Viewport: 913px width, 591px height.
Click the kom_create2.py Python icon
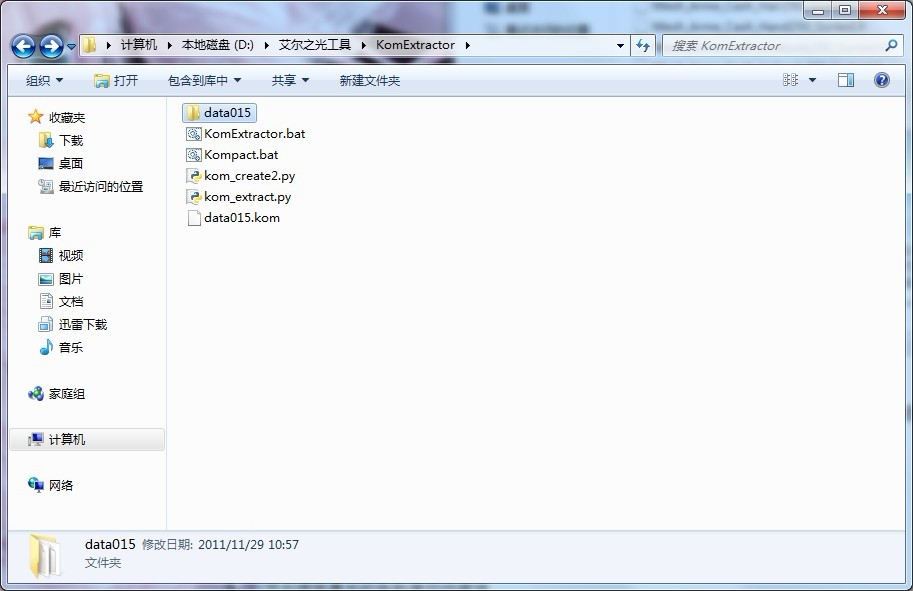point(193,176)
